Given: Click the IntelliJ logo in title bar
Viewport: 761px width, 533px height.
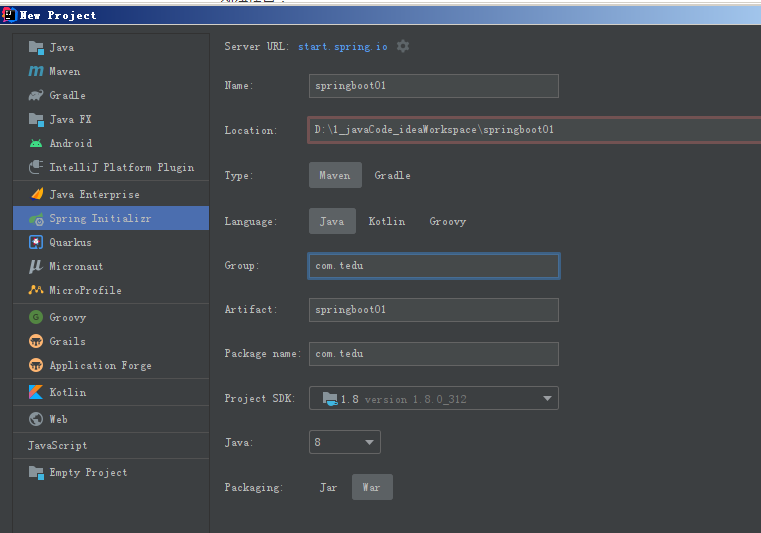Looking at the screenshot, I should pyautogui.click(x=9, y=15).
